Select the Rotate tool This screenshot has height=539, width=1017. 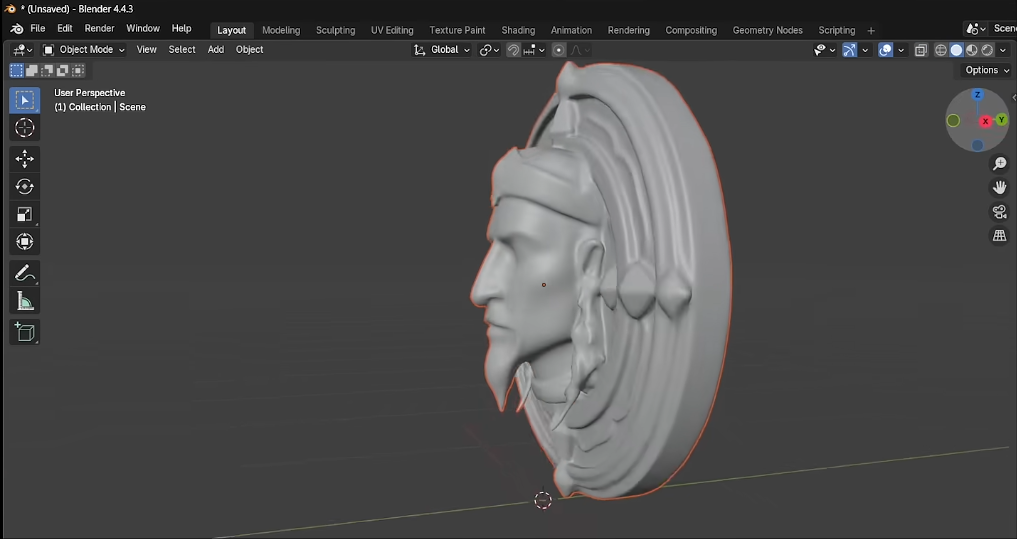(x=25, y=187)
